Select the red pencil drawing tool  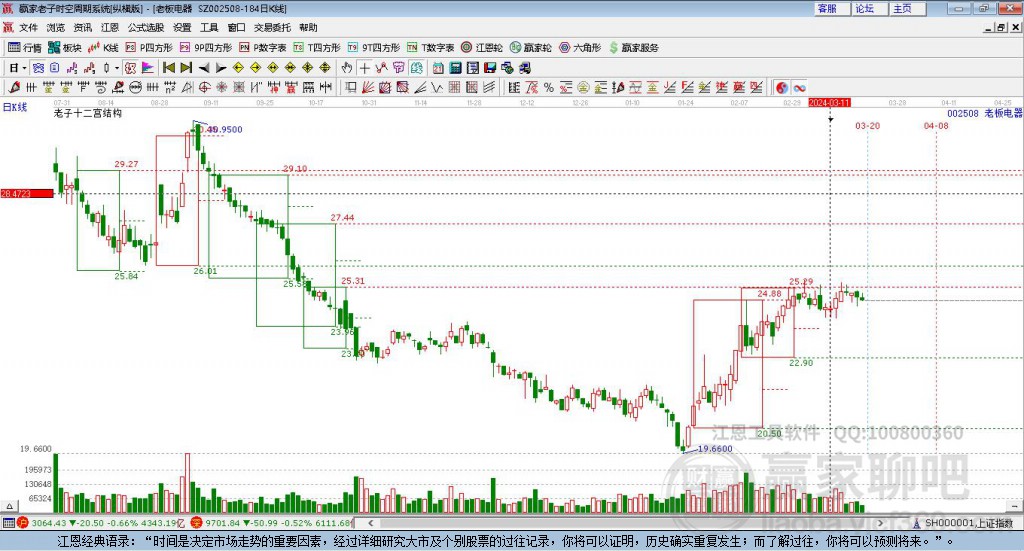[x=14, y=87]
